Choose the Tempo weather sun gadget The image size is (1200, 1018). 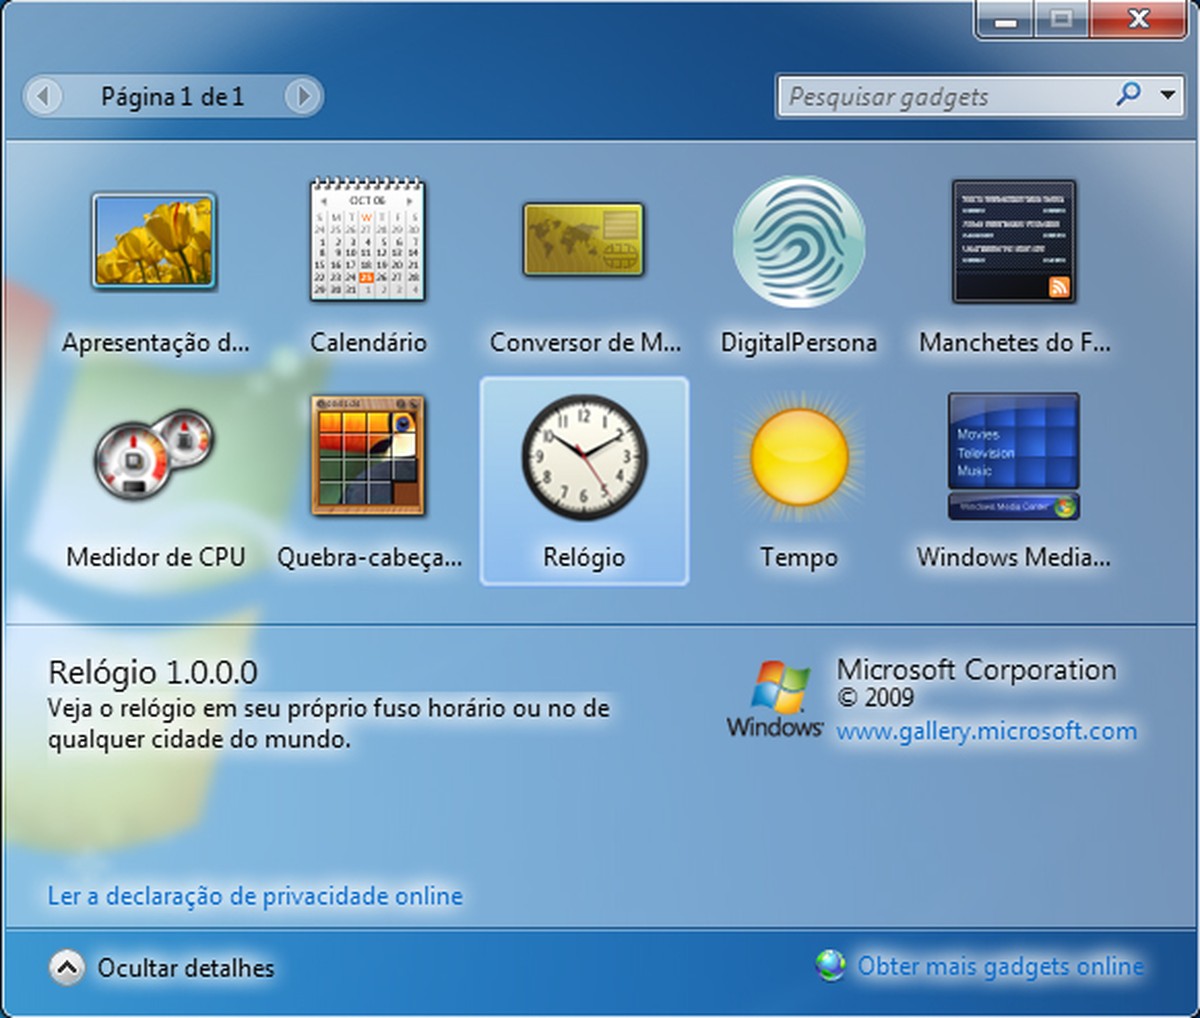798,456
